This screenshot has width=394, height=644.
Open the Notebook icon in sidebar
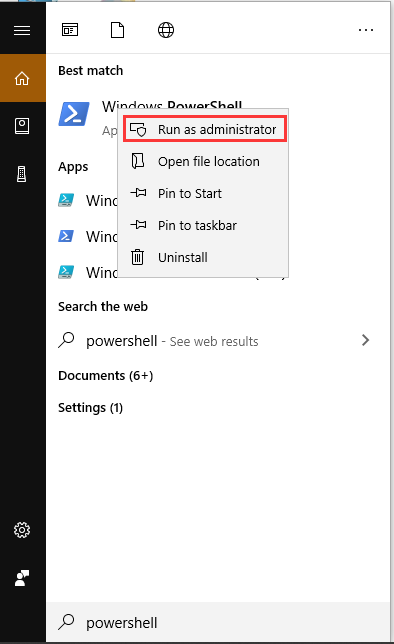[22, 126]
